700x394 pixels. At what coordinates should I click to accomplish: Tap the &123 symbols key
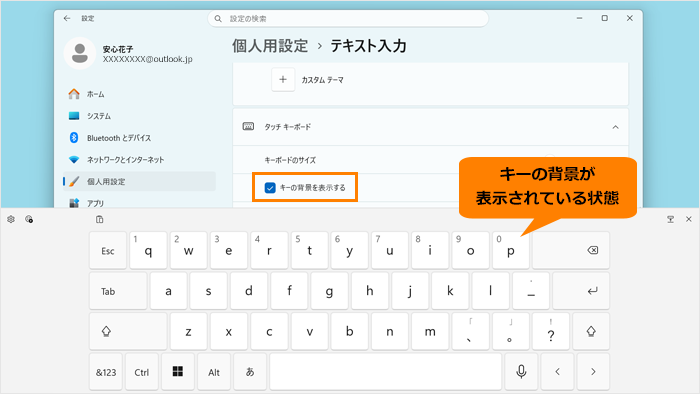click(x=106, y=372)
